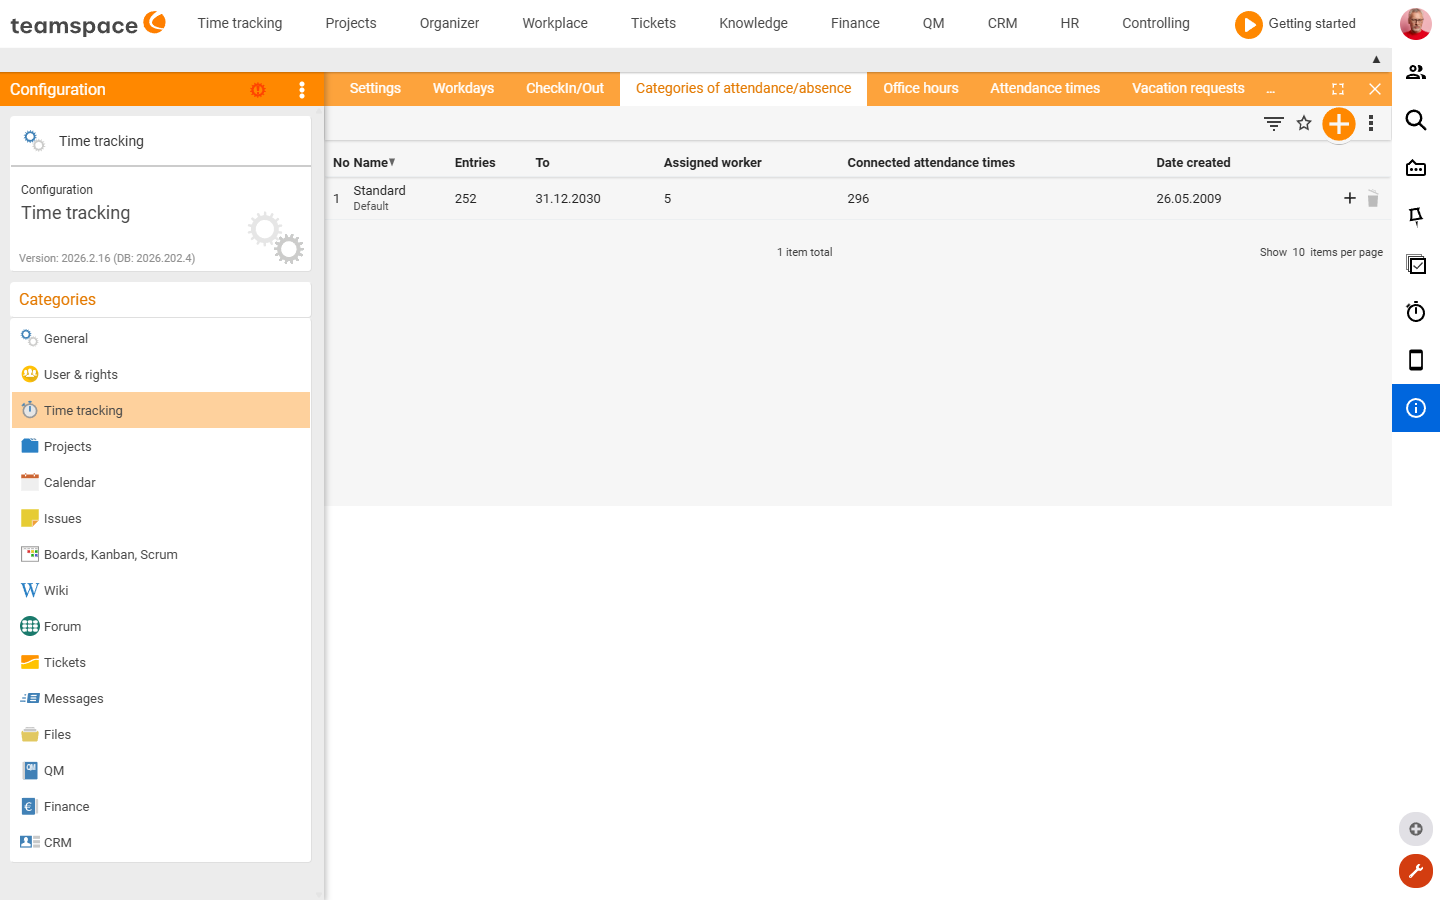This screenshot has height=900, width=1440.
Task: Open the Knowledge top menu
Action: [x=753, y=23]
